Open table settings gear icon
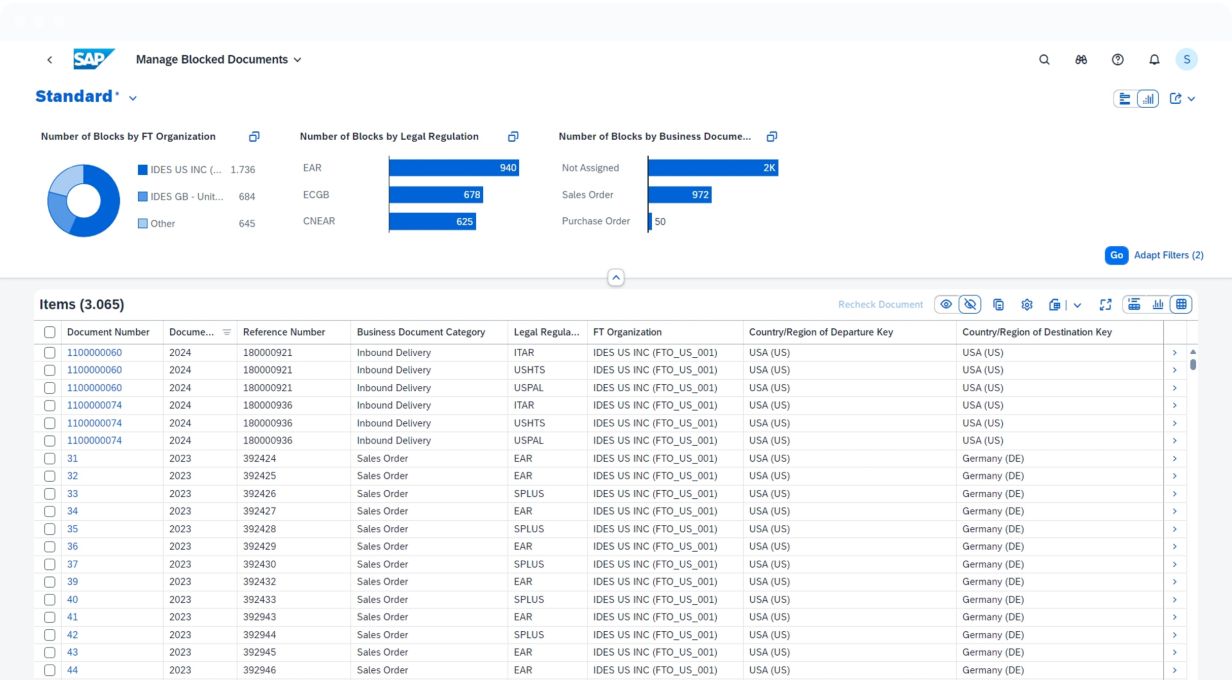 pyautogui.click(x=1026, y=305)
